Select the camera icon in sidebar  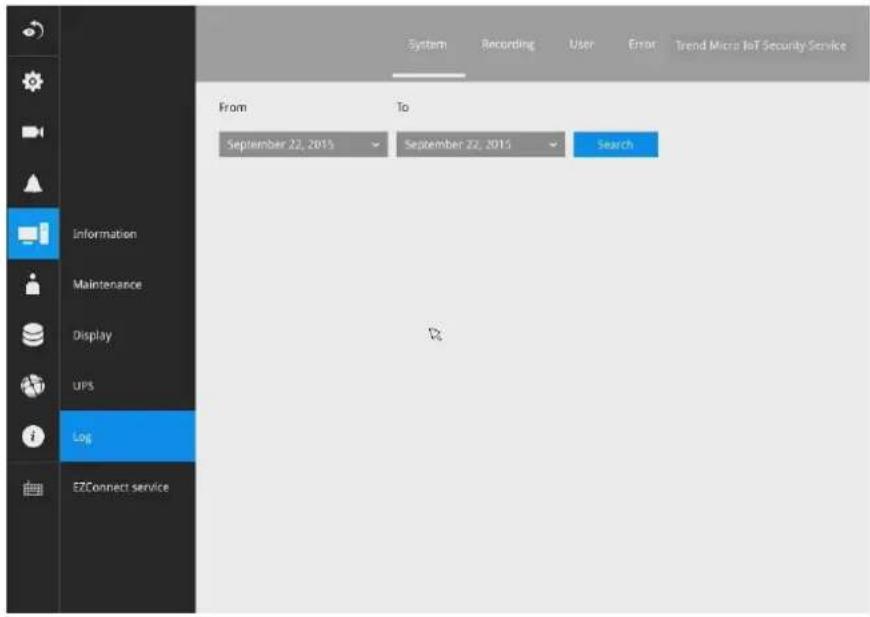[33, 132]
